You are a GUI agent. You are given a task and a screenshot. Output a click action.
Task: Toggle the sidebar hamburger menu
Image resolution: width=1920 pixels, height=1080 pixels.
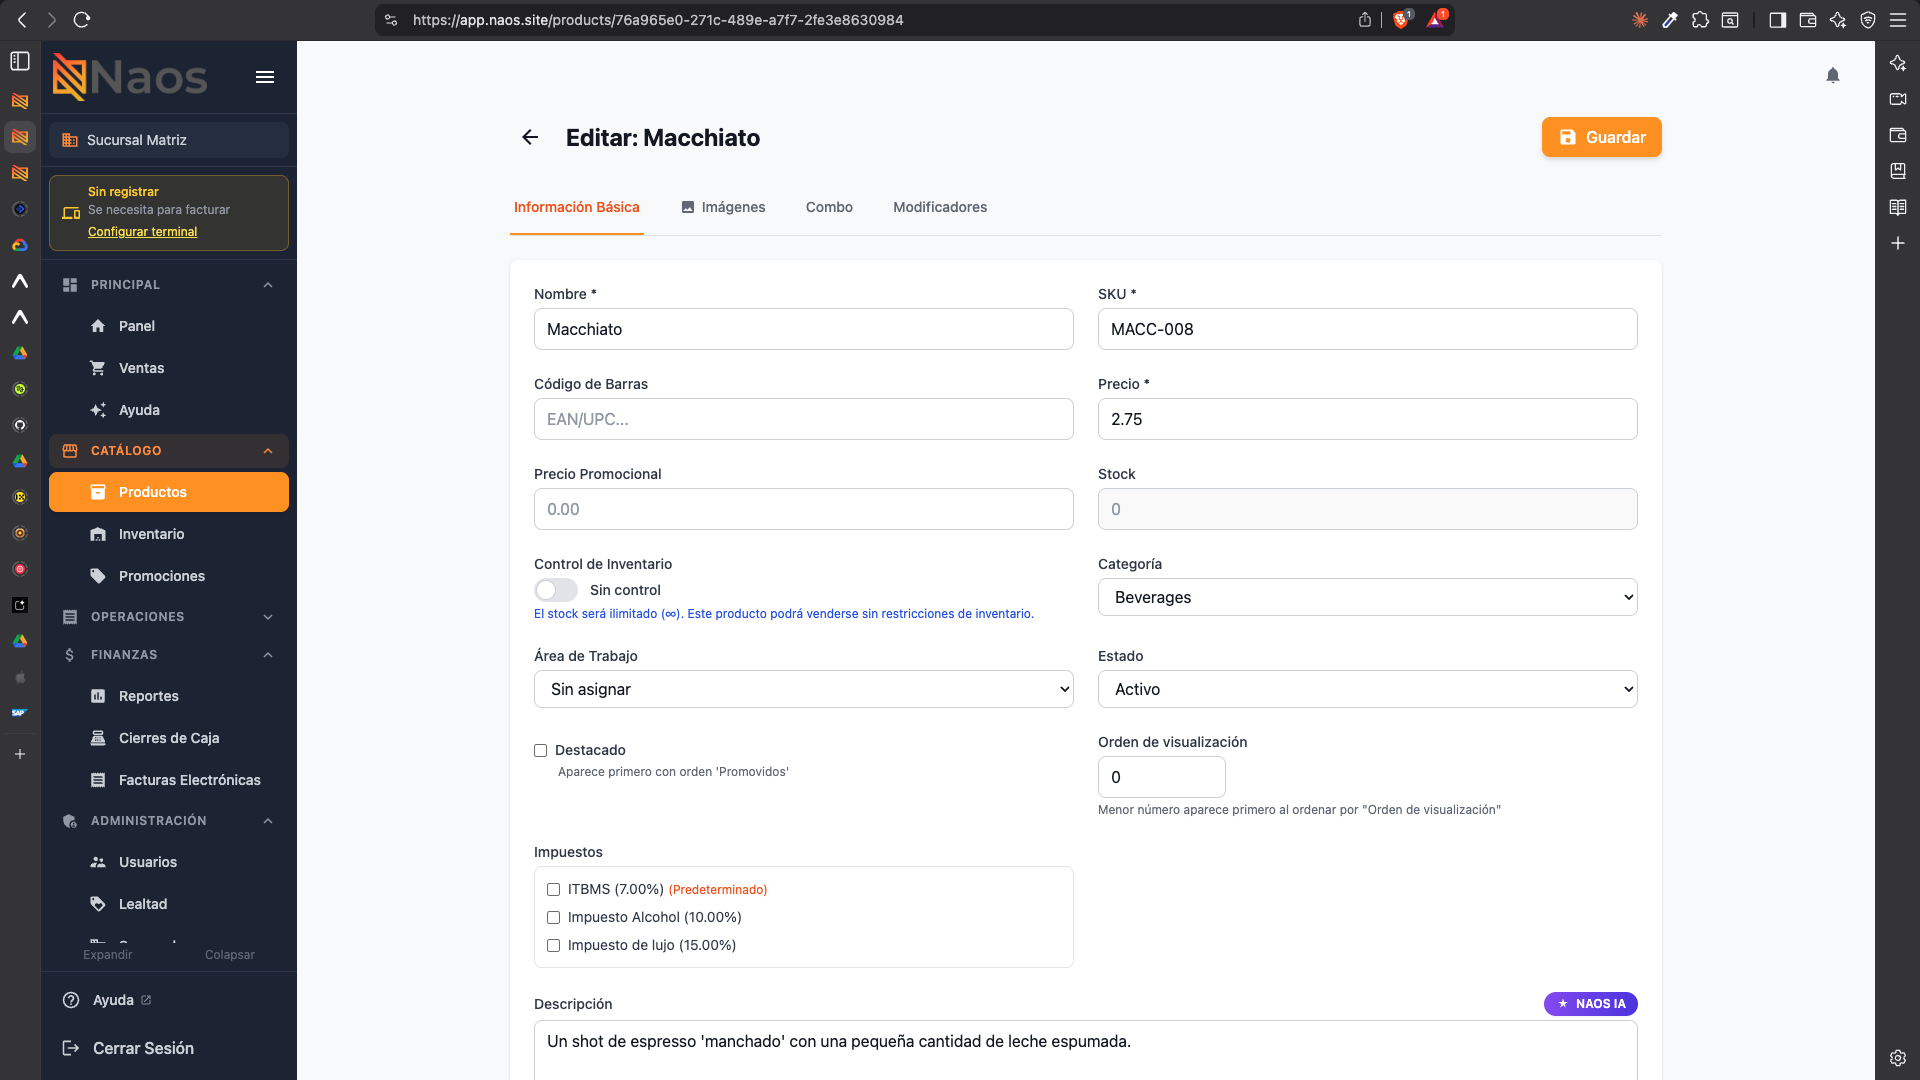tap(265, 77)
